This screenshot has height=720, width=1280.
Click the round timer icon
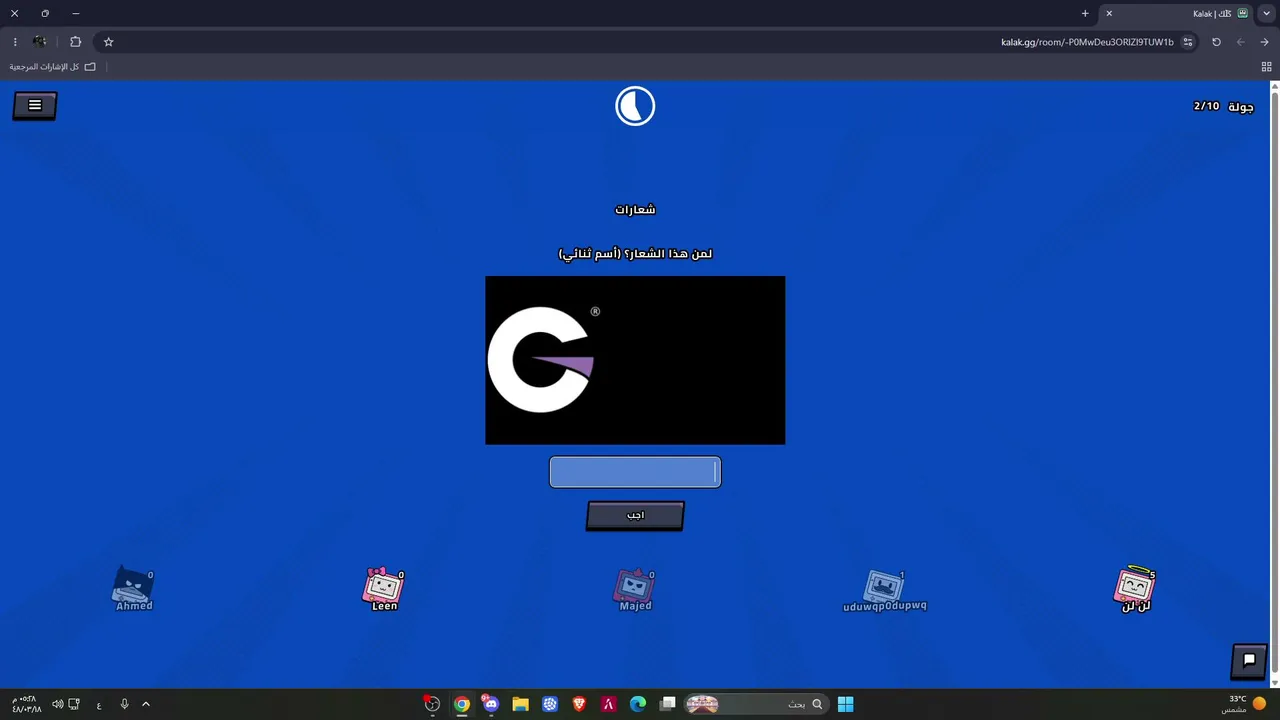click(635, 106)
